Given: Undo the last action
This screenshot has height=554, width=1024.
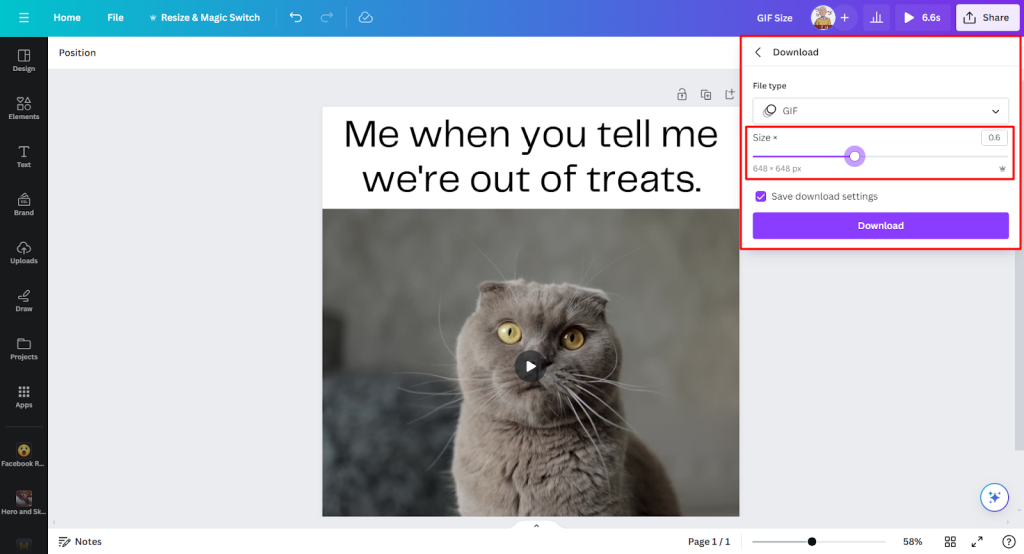Looking at the screenshot, I should 296,18.
